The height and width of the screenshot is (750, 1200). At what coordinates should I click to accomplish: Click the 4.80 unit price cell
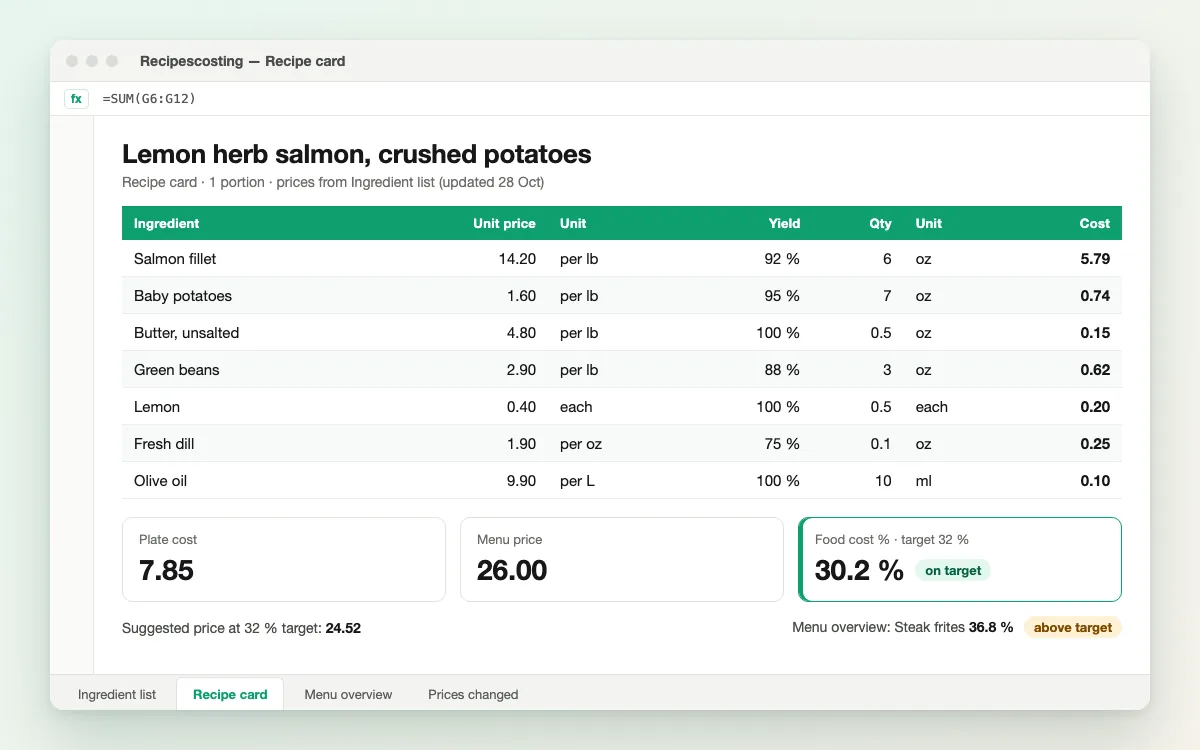click(521, 333)
